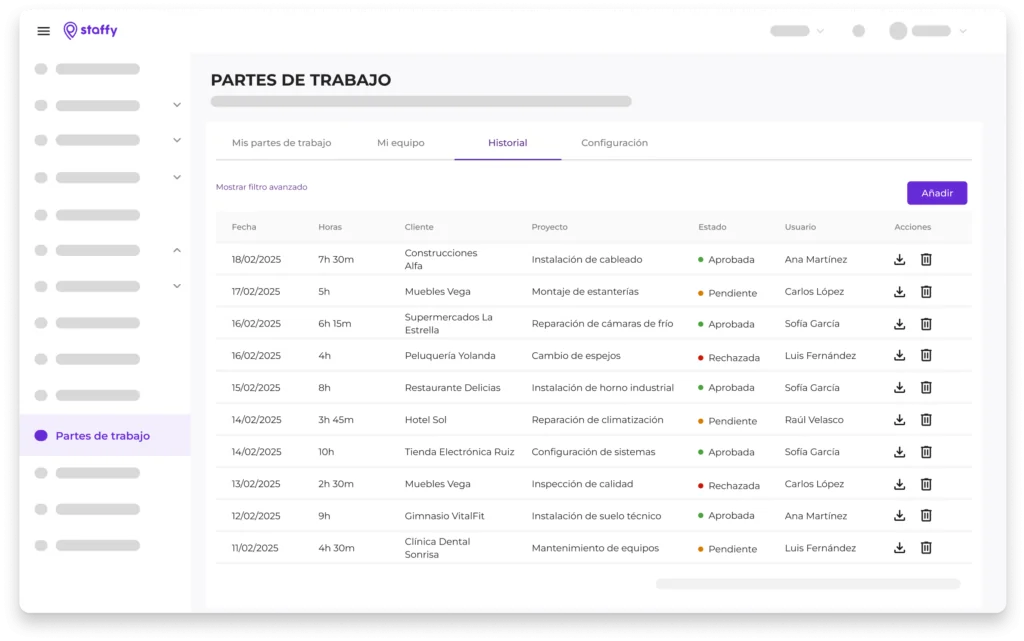Click the Staffy logo
Viewport: 1024px width, 641px height.
(x=90, y=31)
